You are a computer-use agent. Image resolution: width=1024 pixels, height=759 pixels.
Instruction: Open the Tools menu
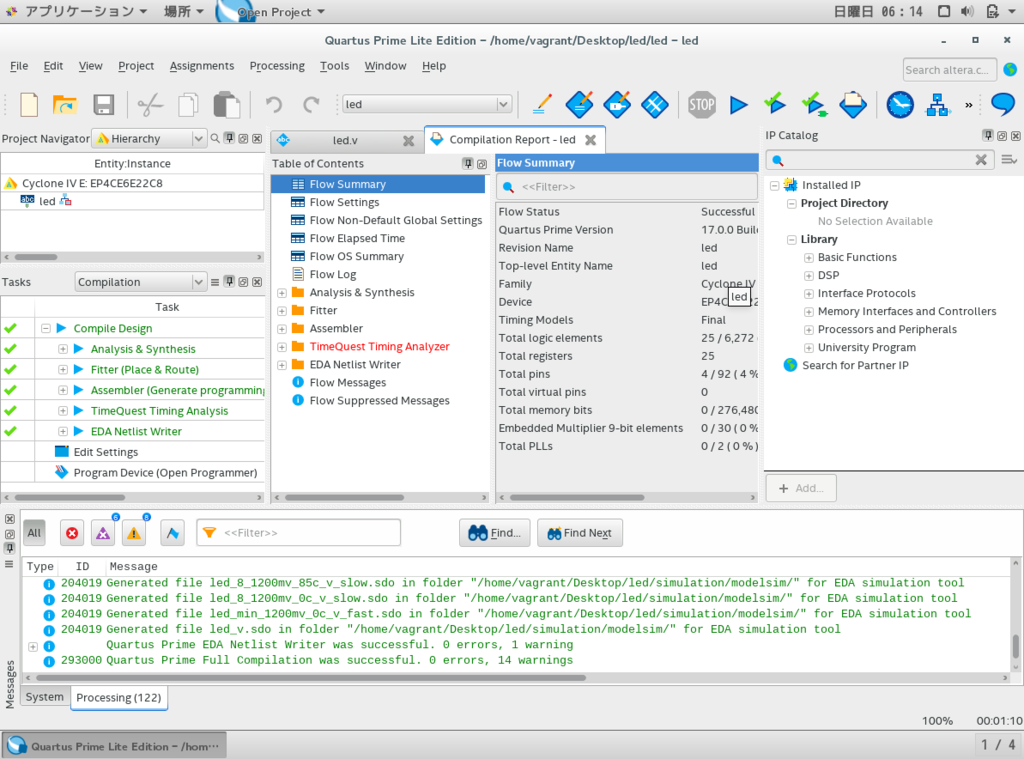click(x=334, y=66)
